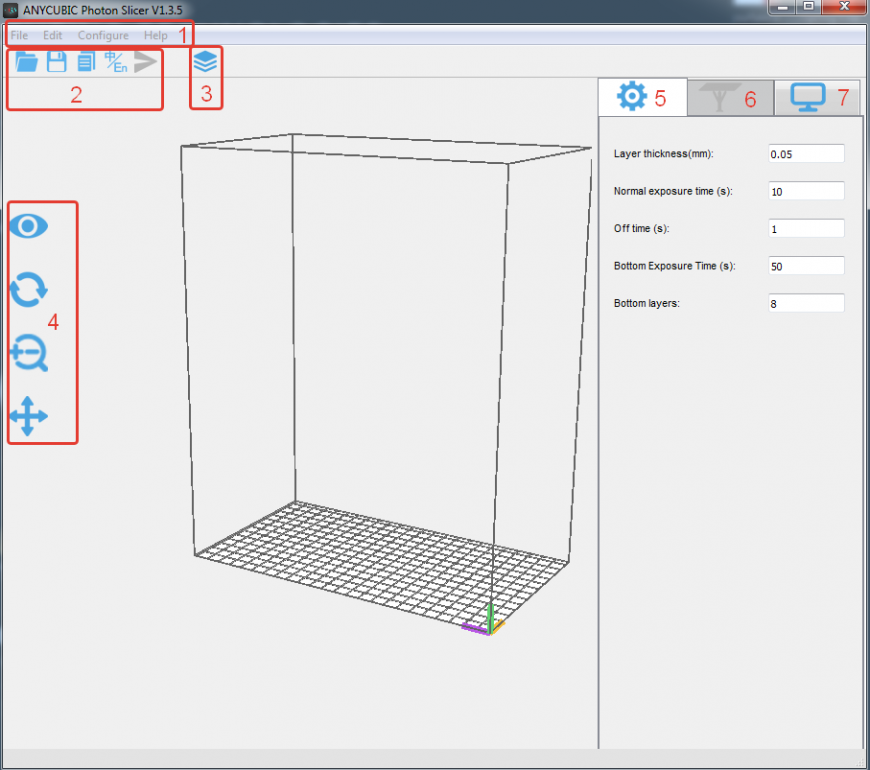Select the Rotate tool icon
870x770 pixels.
pos(28,290)
